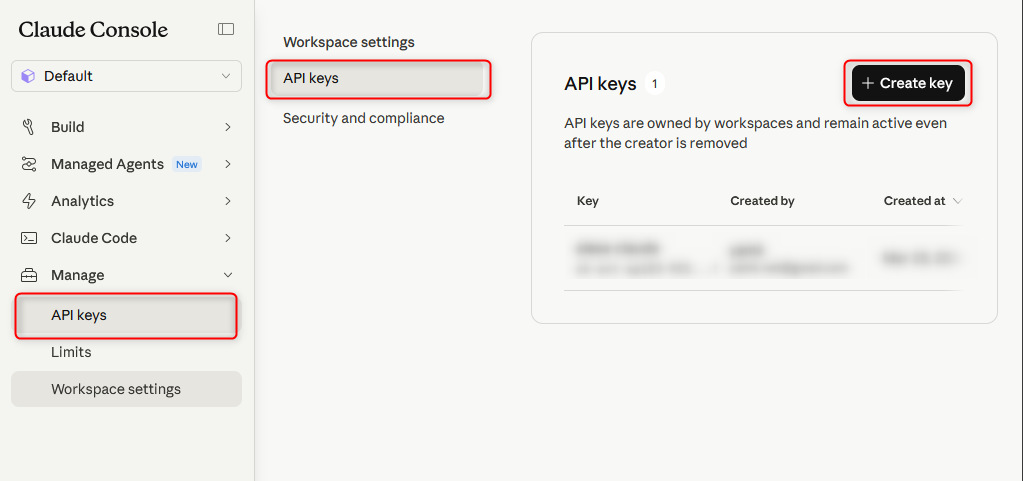The image size is (1023, 481).
Task: Click the plus icon on Create key
Action: [868, 83]
